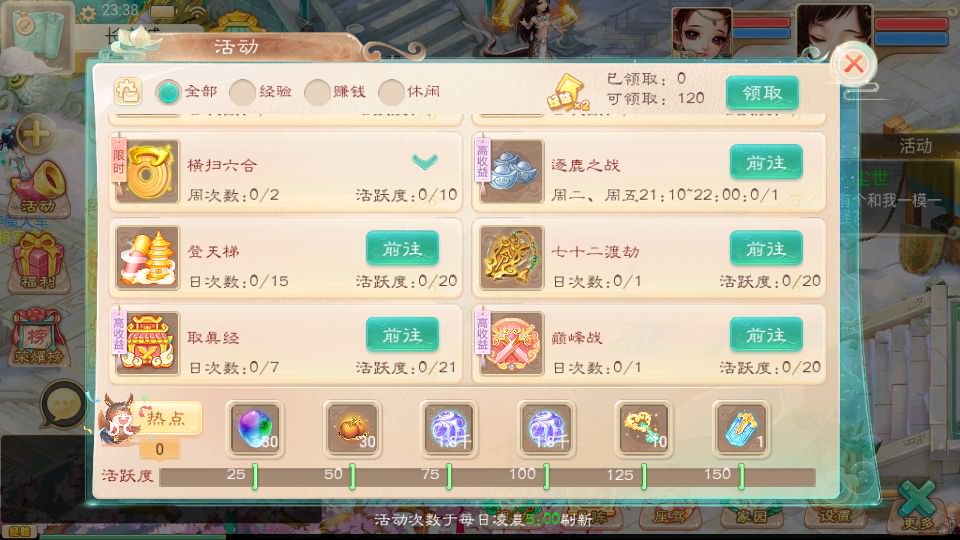Click 前往 for 七十二渡劫

766,249
